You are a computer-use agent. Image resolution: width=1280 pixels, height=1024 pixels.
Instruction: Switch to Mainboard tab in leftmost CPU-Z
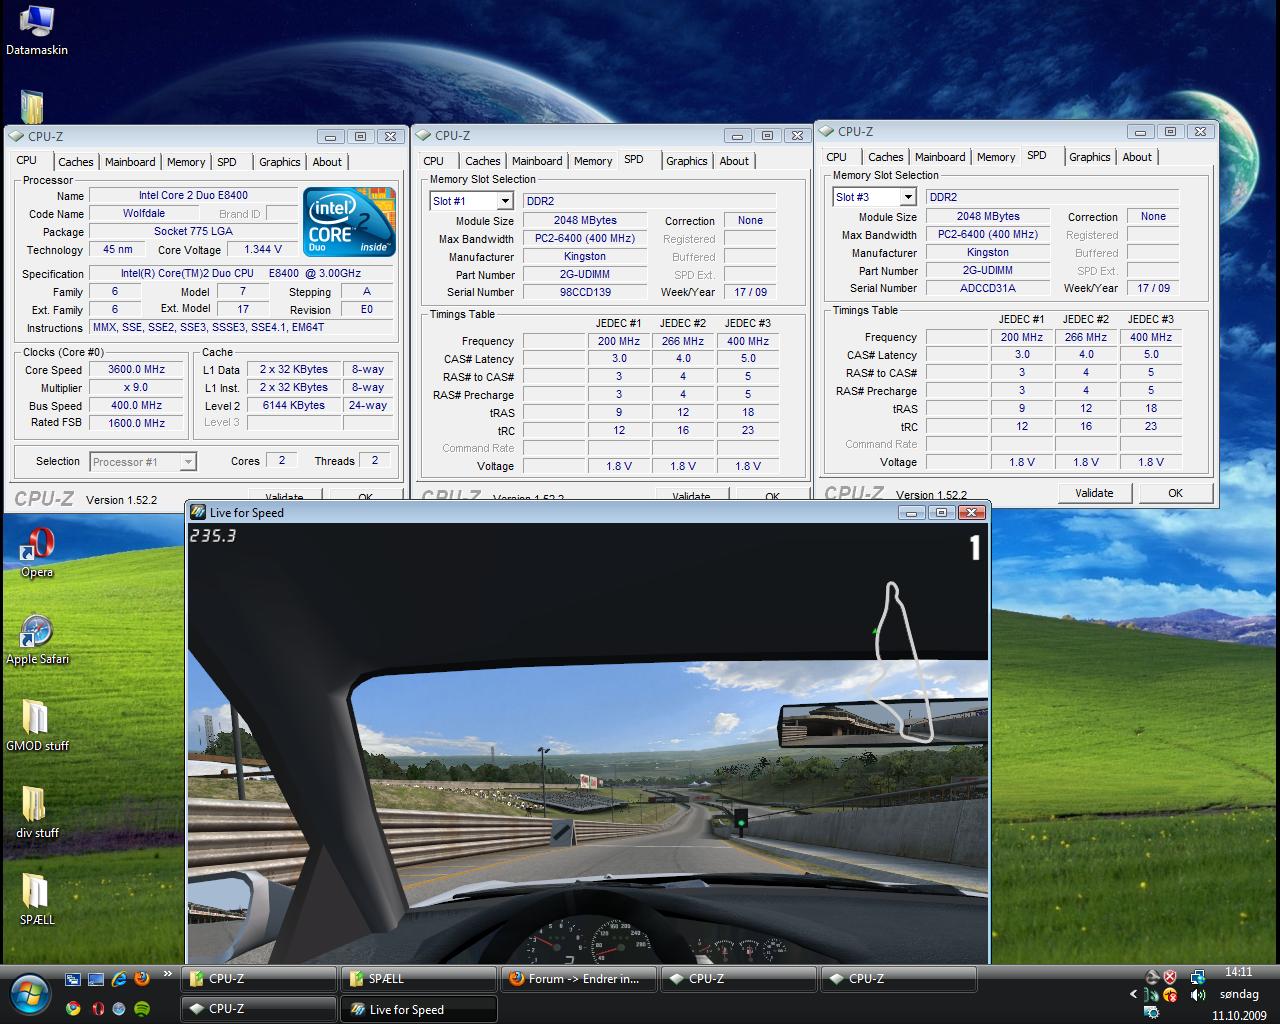(x=130, y=162)
